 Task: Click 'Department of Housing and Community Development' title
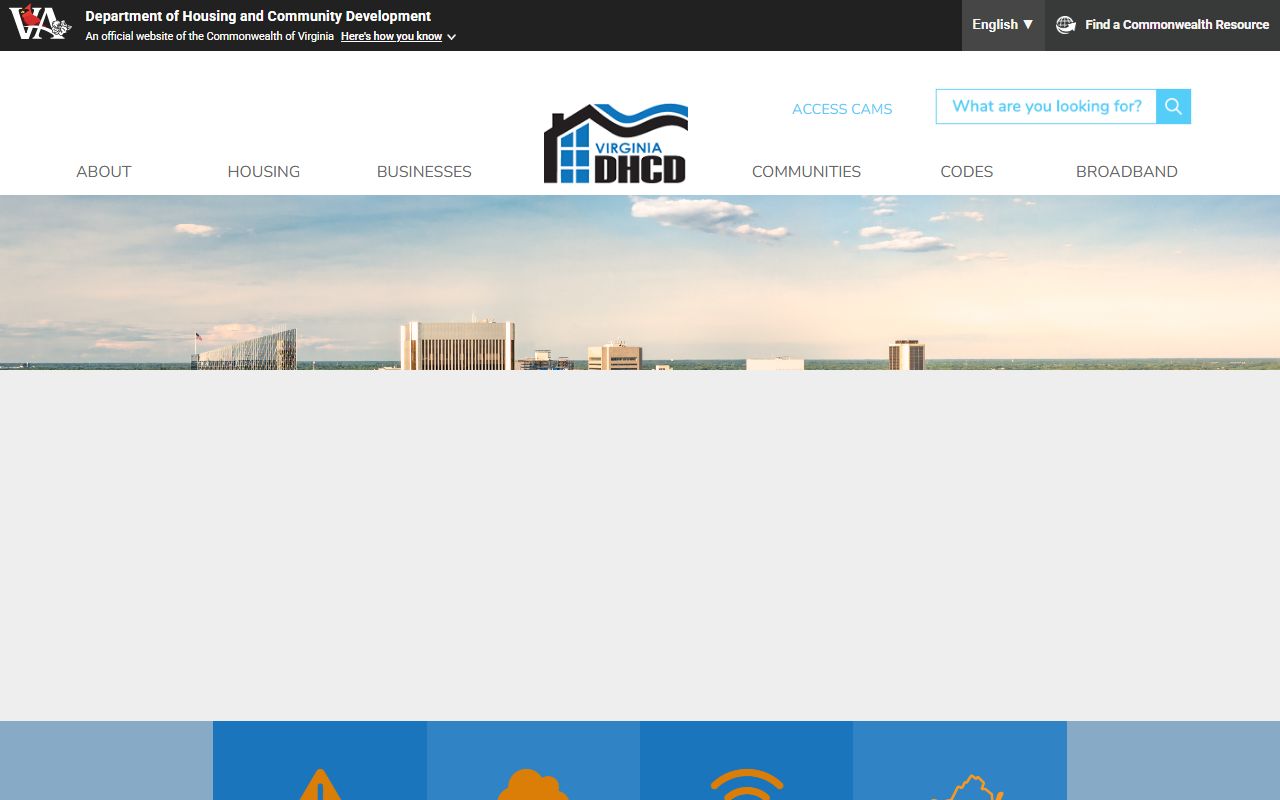click(258, 16)
